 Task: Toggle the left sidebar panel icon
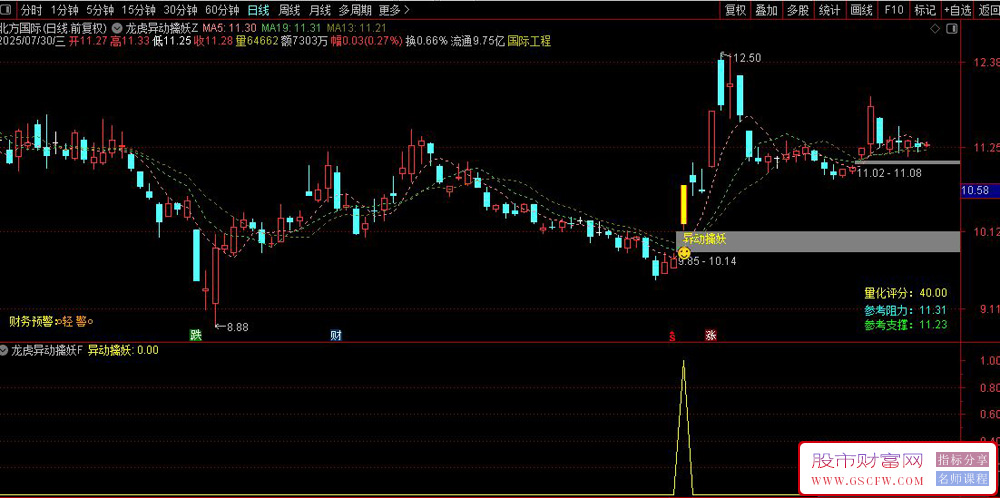[x=8, y=10]
